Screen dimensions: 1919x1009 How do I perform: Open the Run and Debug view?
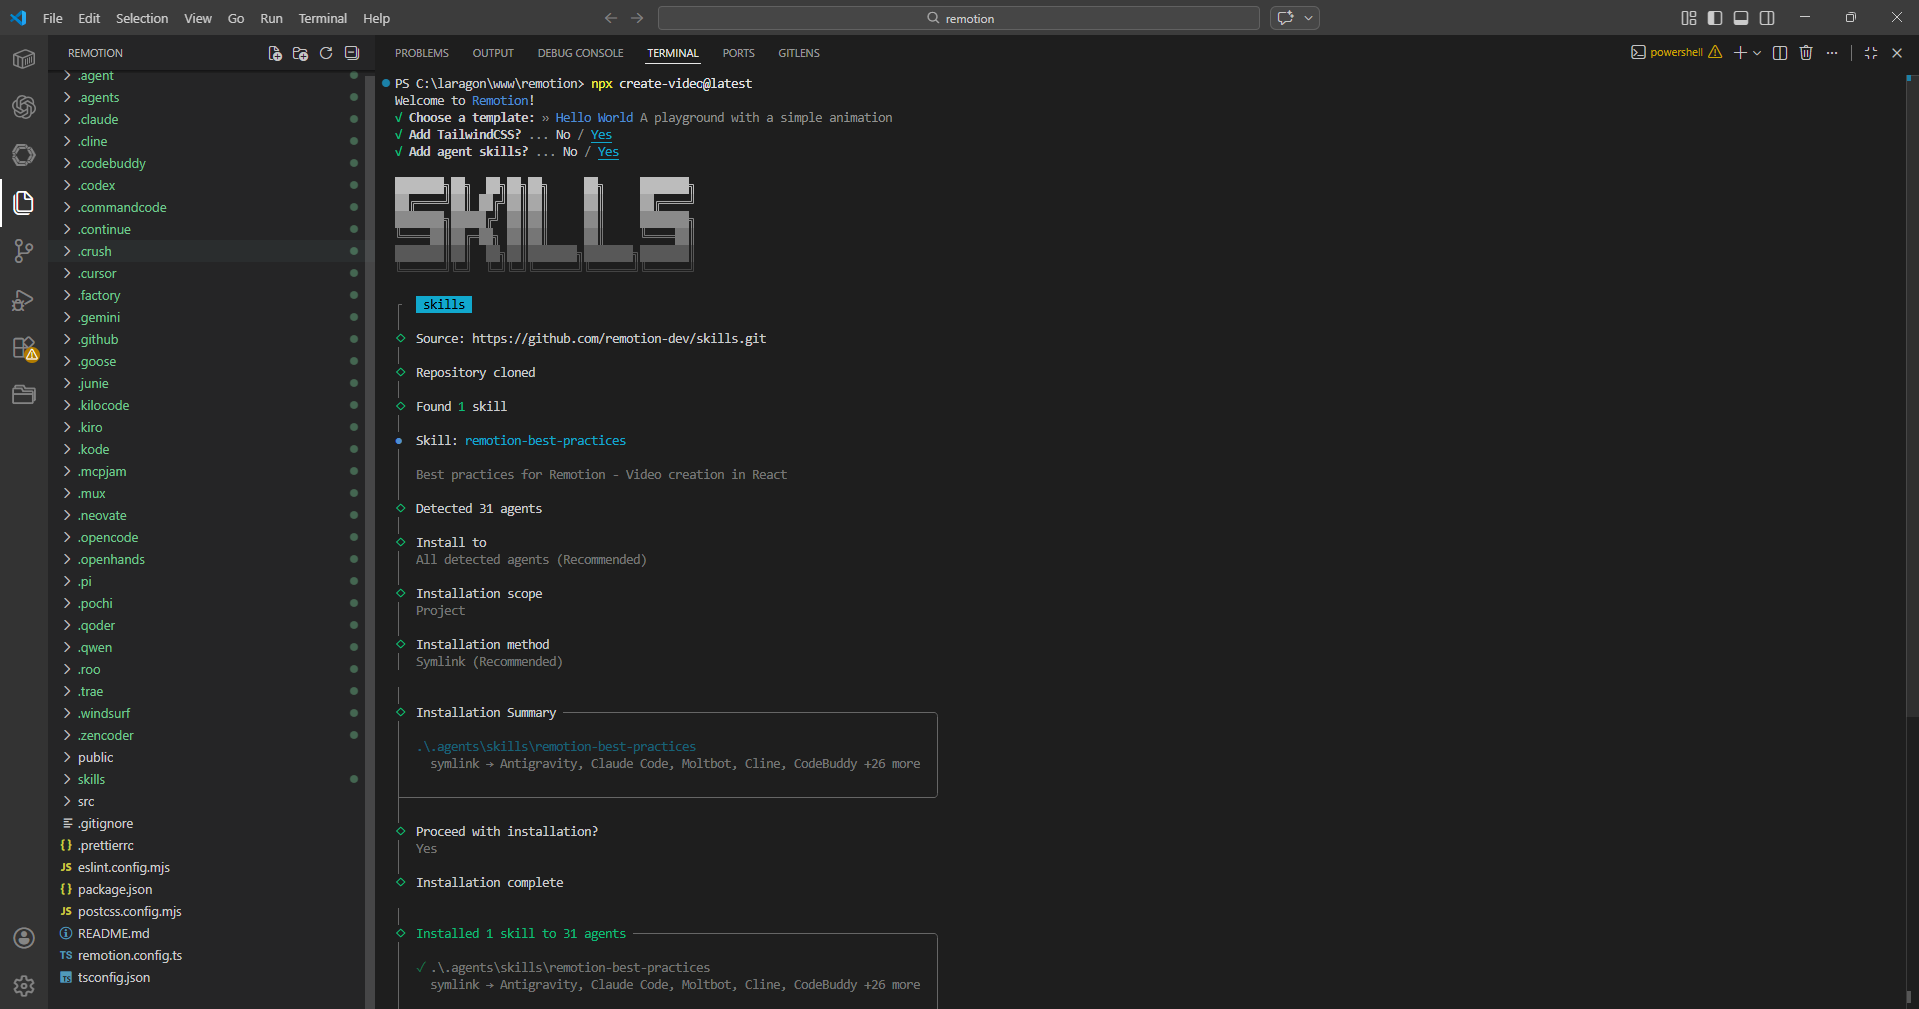tap(24, 300)
